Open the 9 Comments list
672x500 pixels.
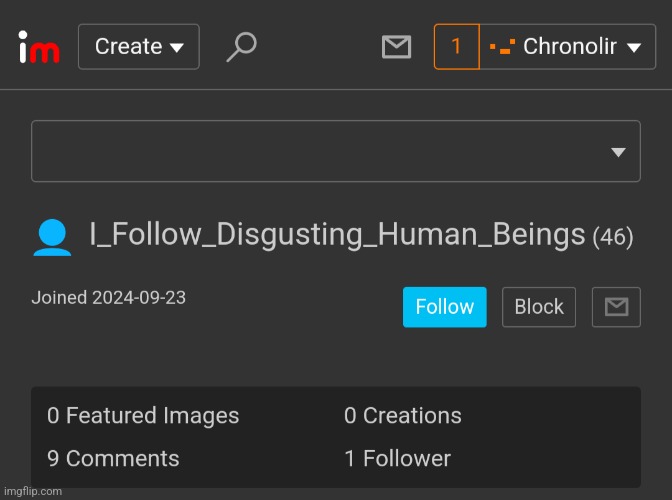coord(113,458)
